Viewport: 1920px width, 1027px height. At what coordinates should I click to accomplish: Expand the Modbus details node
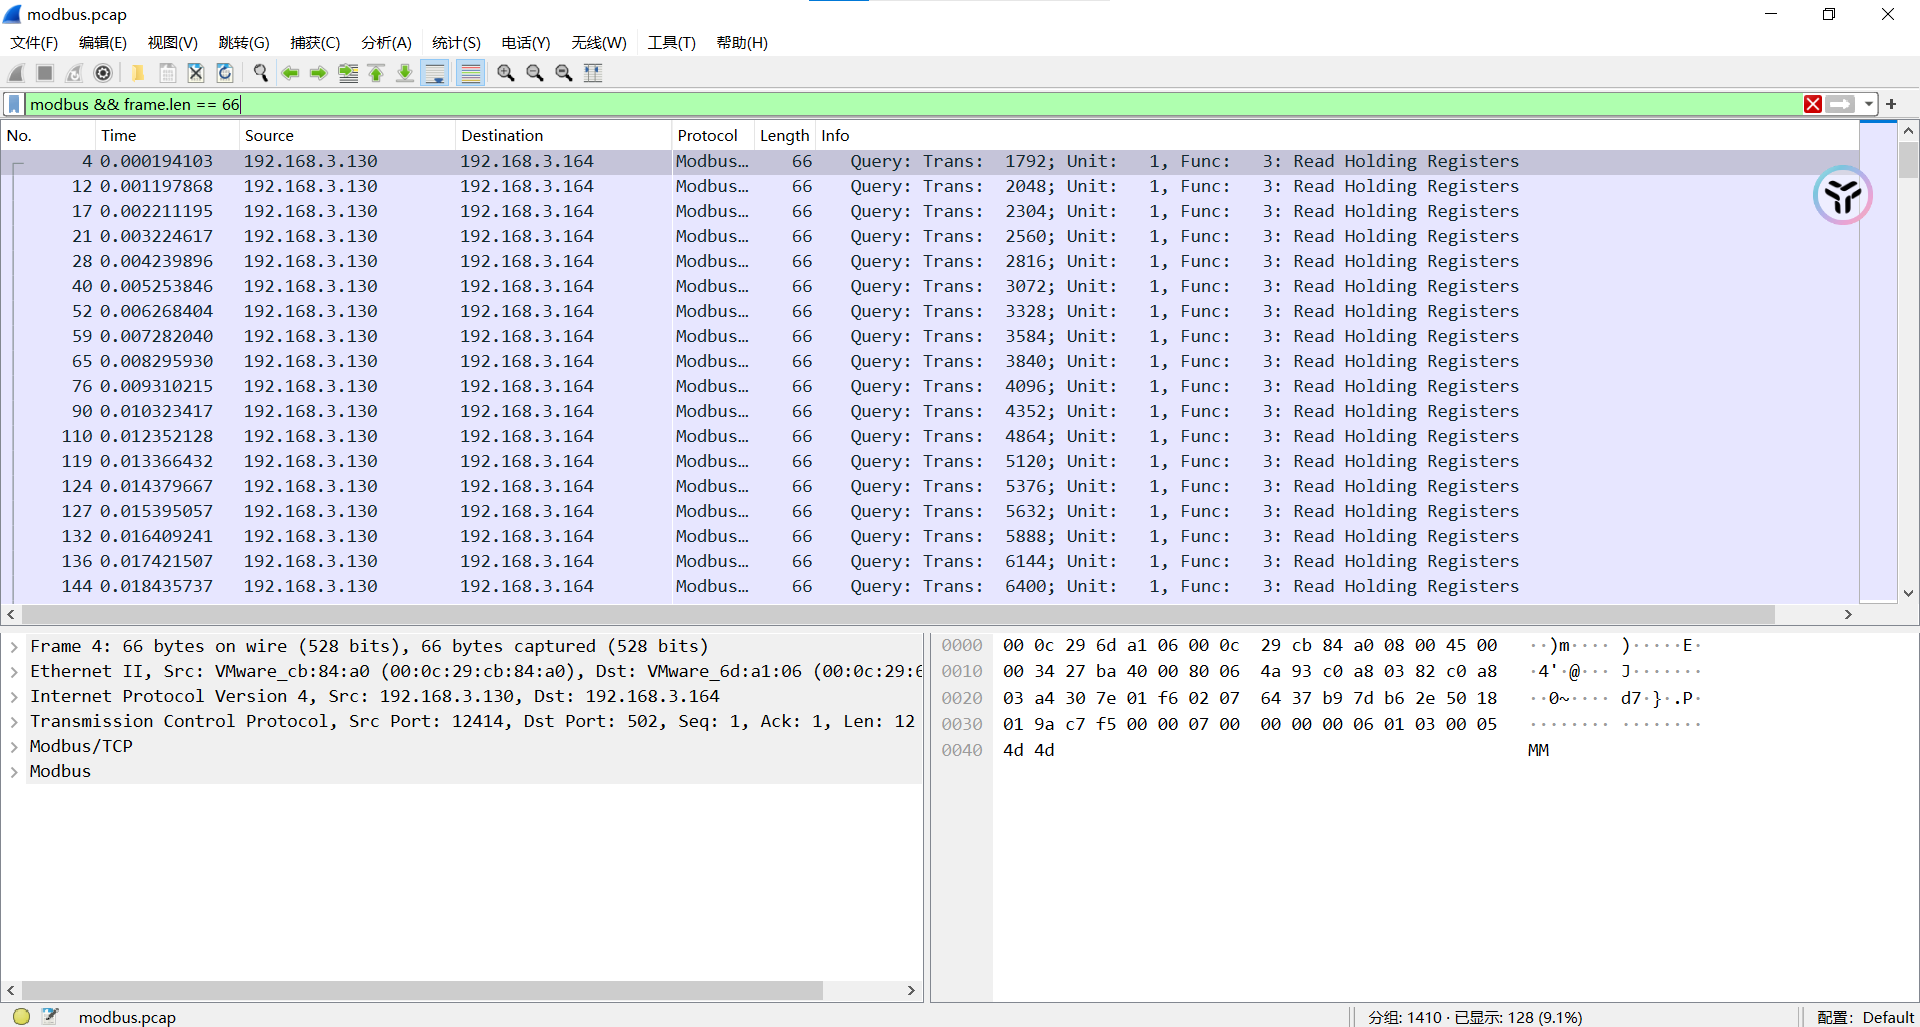(x=14, y=772)
